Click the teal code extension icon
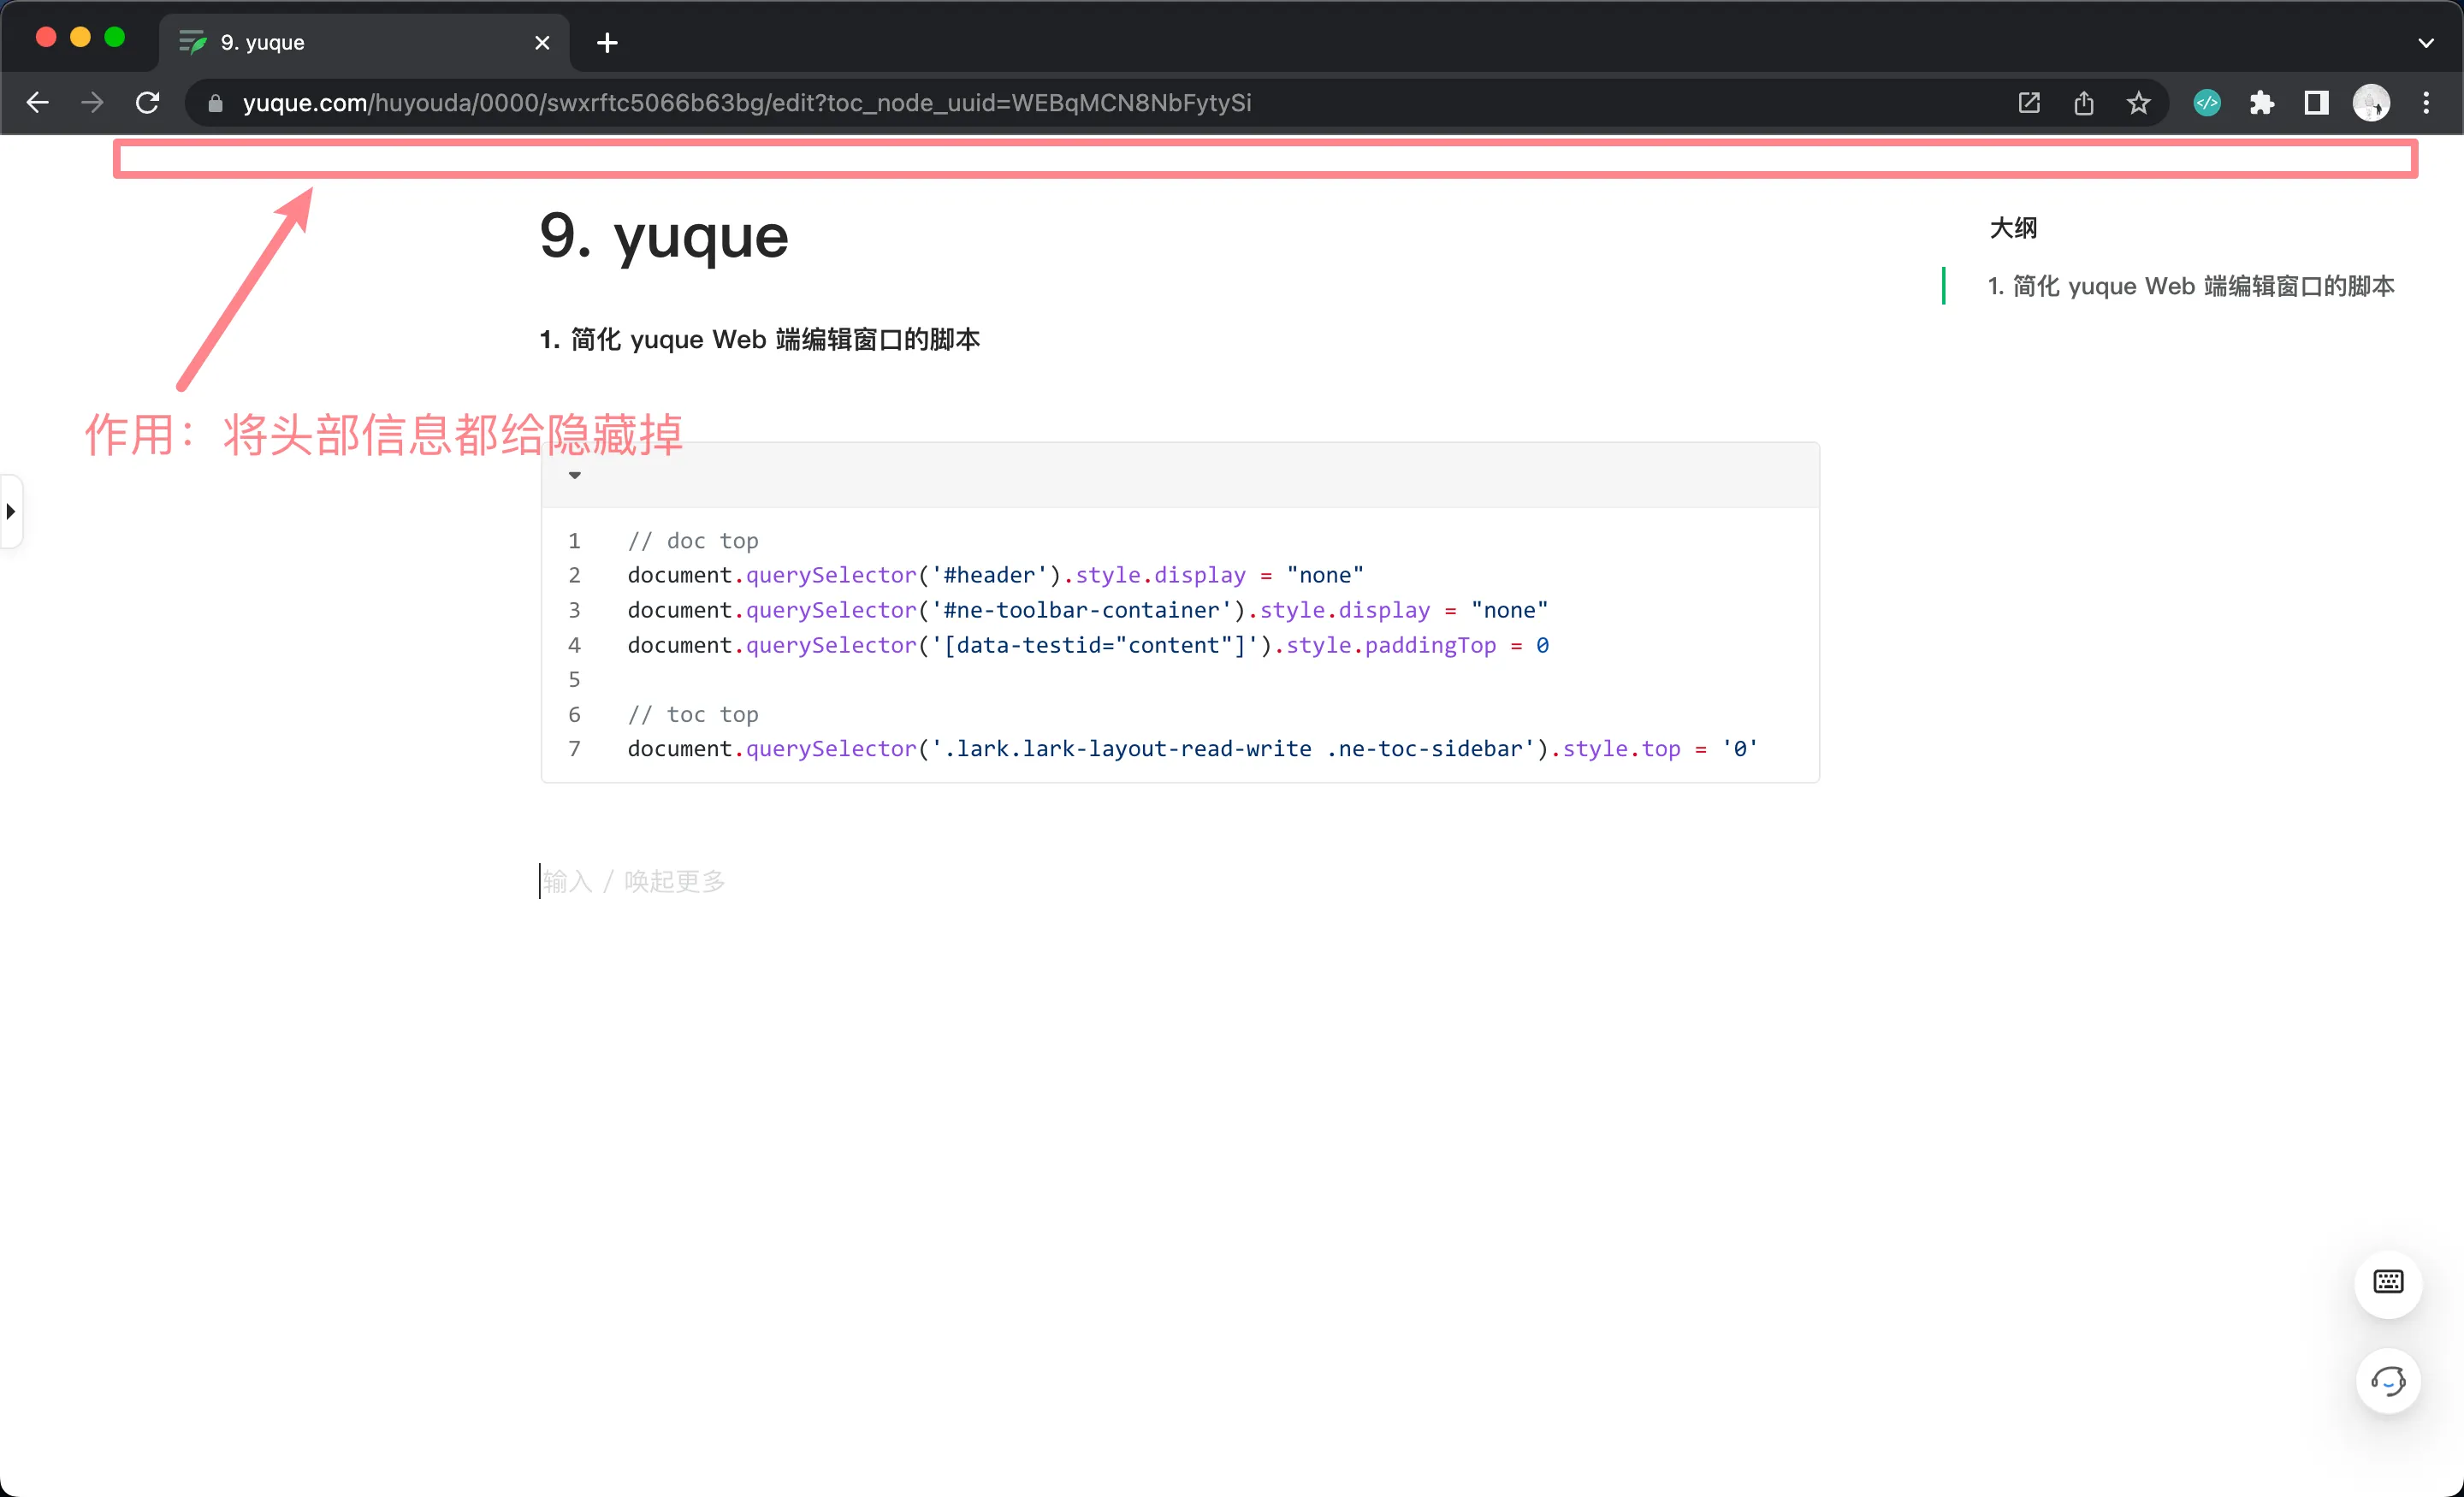Image resolution: width=2464 pixels, height=1497 pixels. [2206, 103]
